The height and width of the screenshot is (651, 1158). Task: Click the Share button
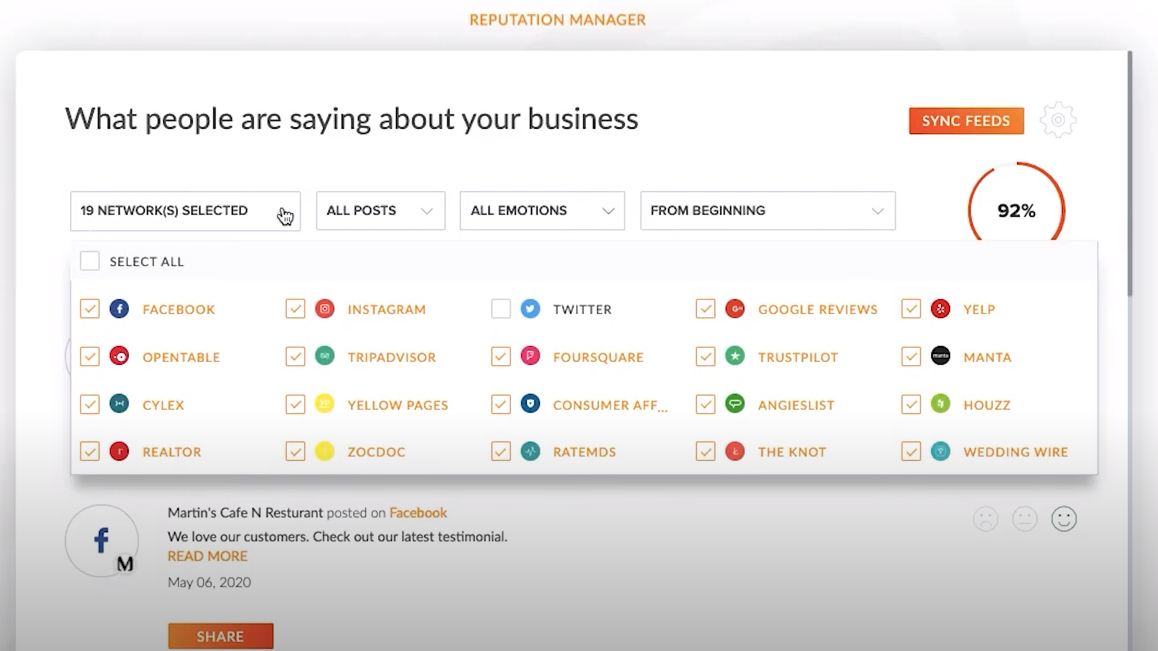coord(220,636)
